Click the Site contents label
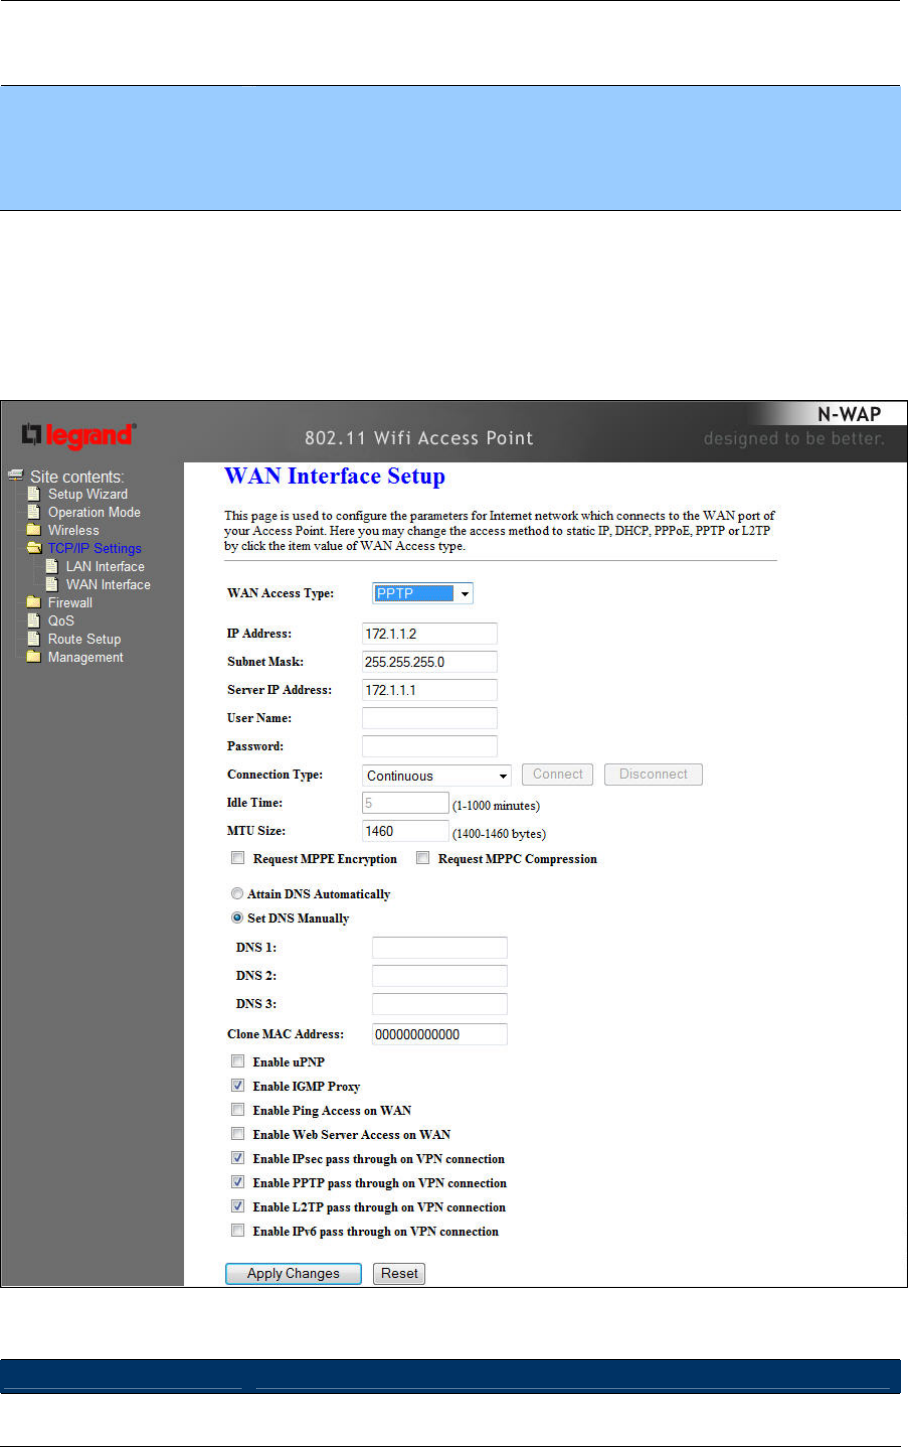Image resolution: width=908 pixels, height=1447 pixels. [77, 477]
